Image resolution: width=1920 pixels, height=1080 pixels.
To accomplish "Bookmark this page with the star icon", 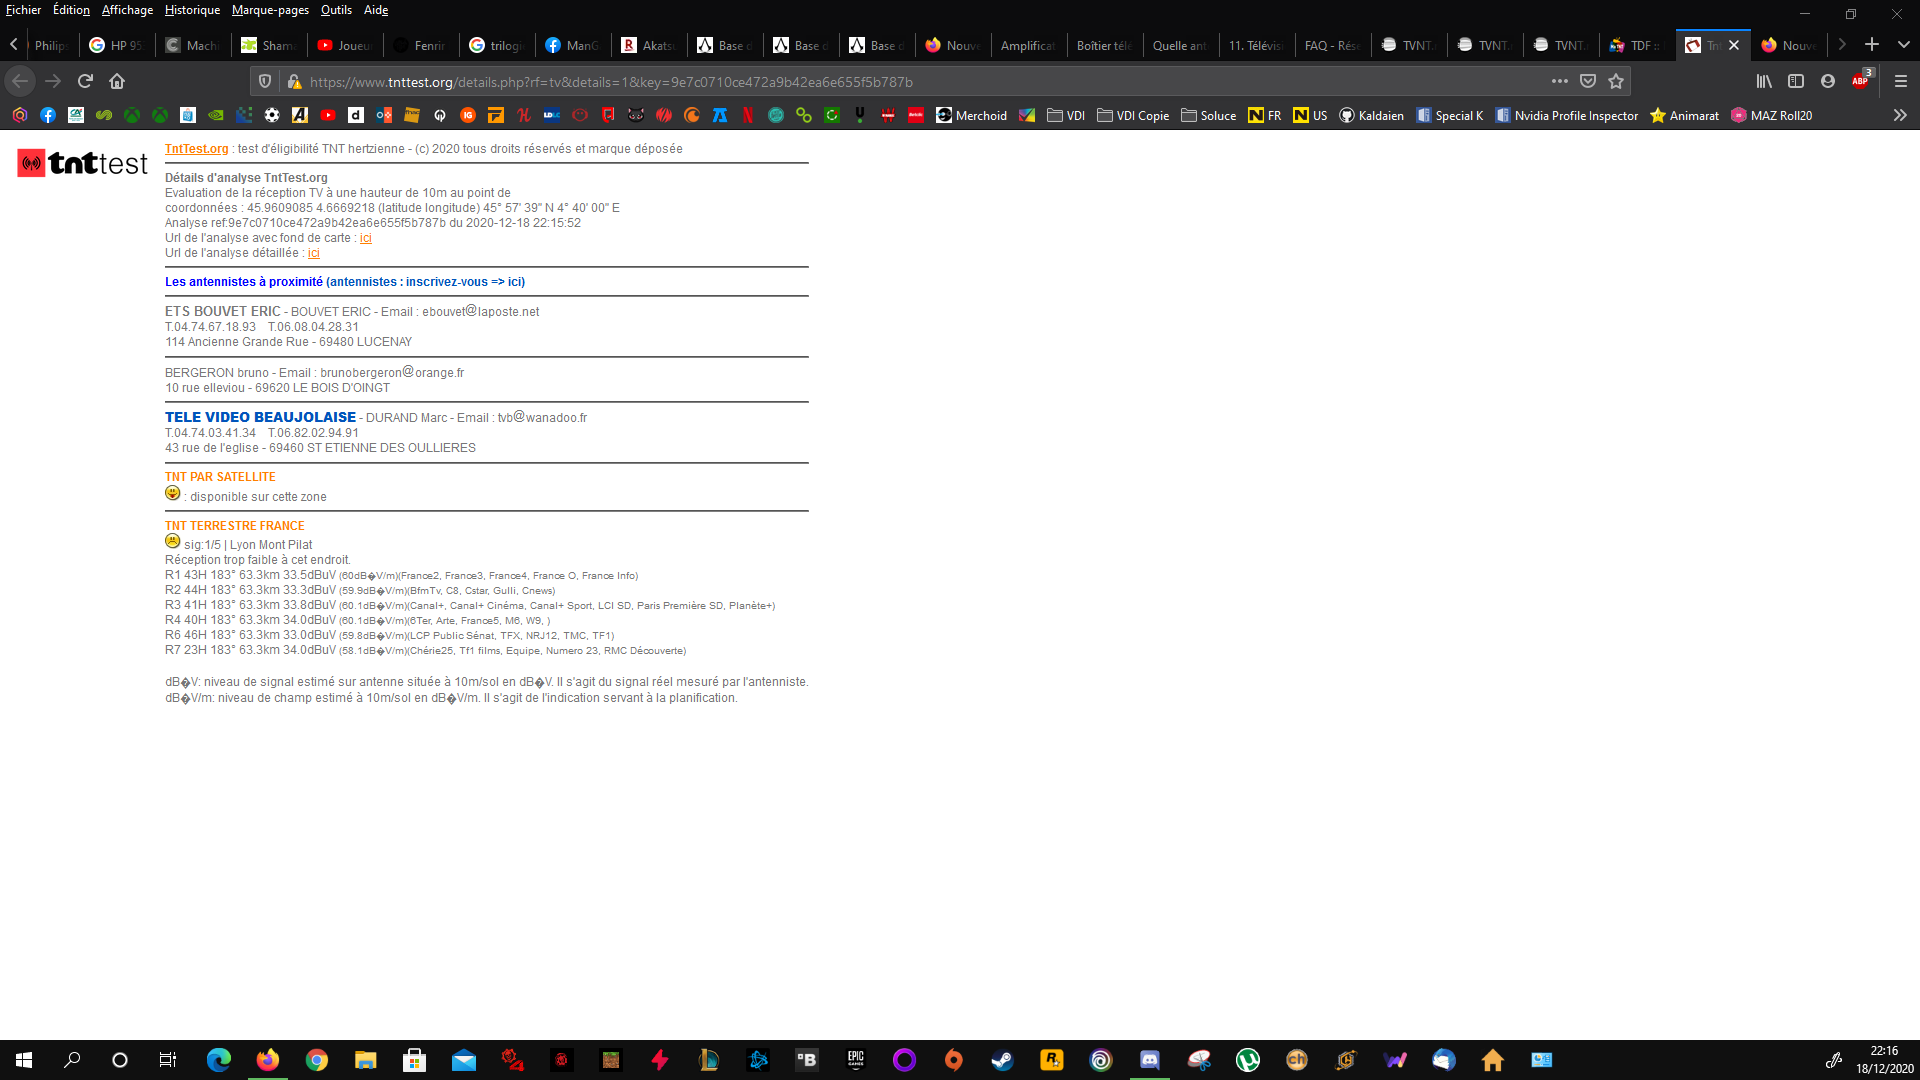I will 1616,81.
